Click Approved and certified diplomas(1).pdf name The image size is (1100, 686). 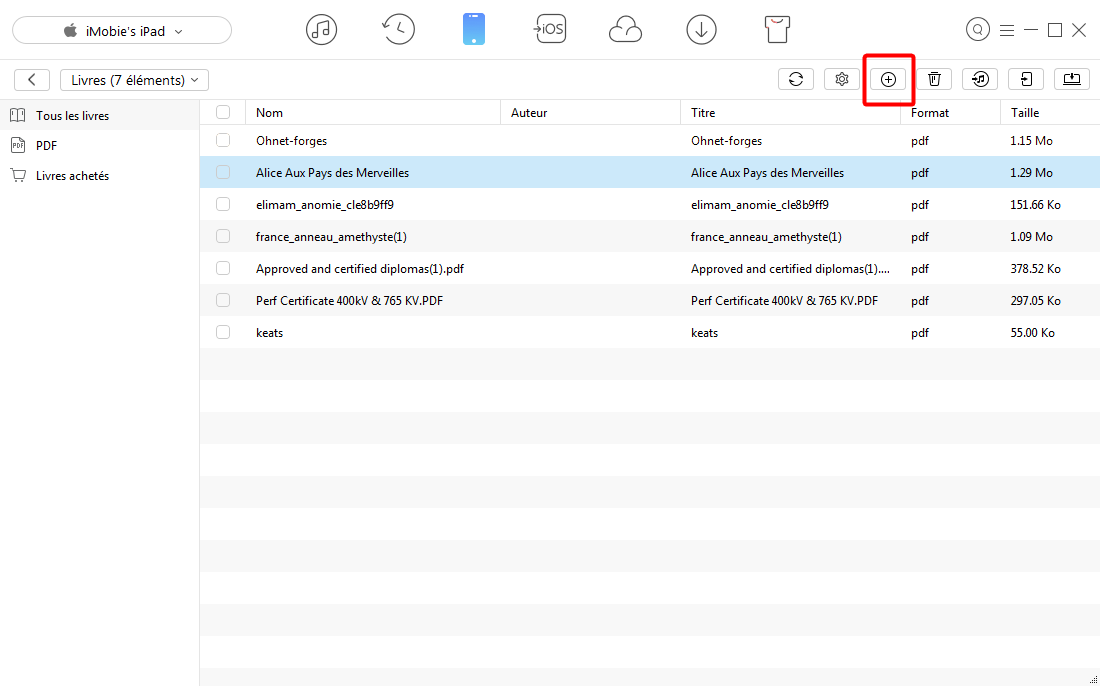(x=360, y=269)
